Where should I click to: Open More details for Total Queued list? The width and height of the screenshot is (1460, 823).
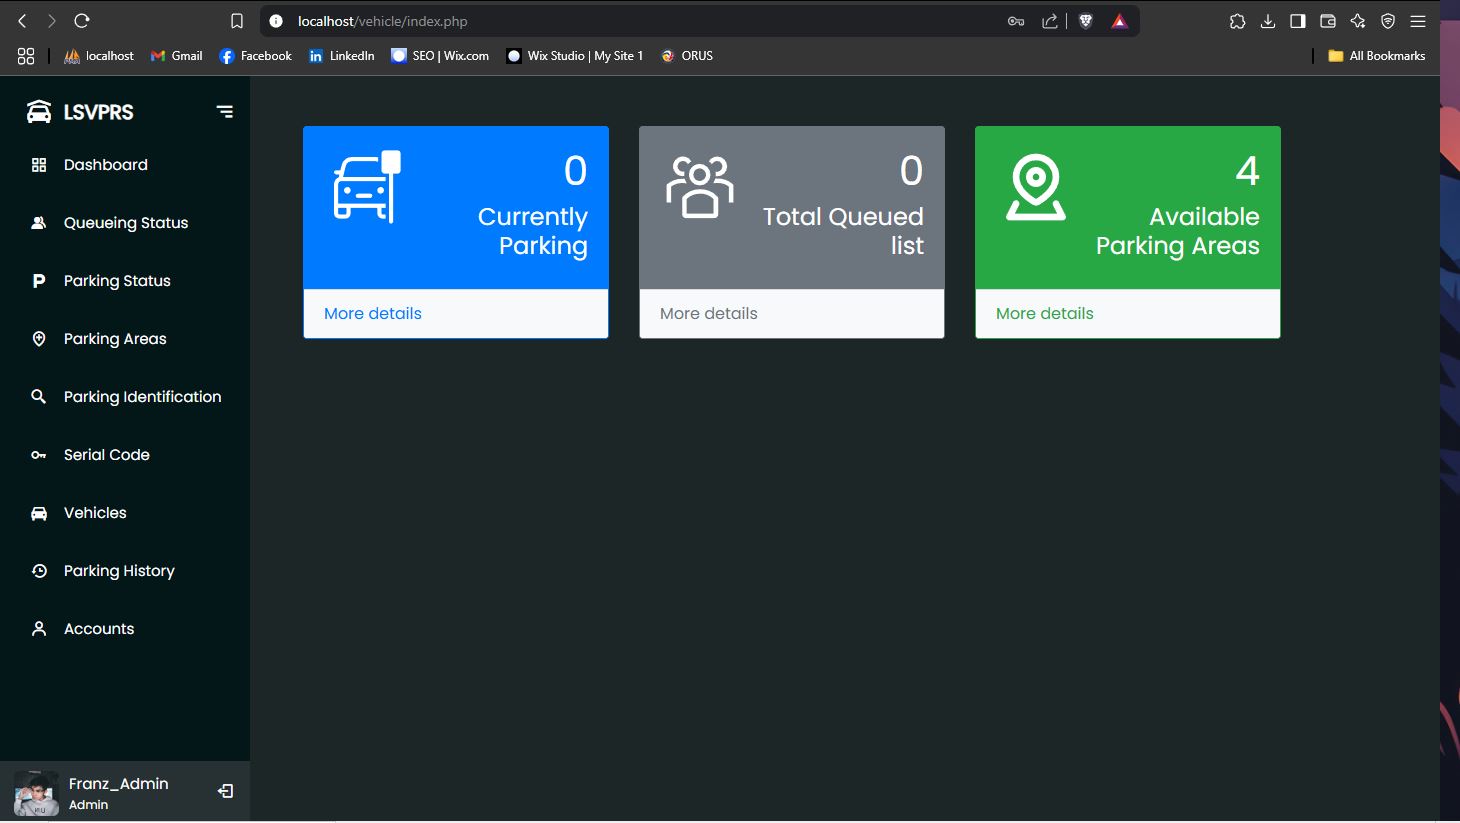709,314
